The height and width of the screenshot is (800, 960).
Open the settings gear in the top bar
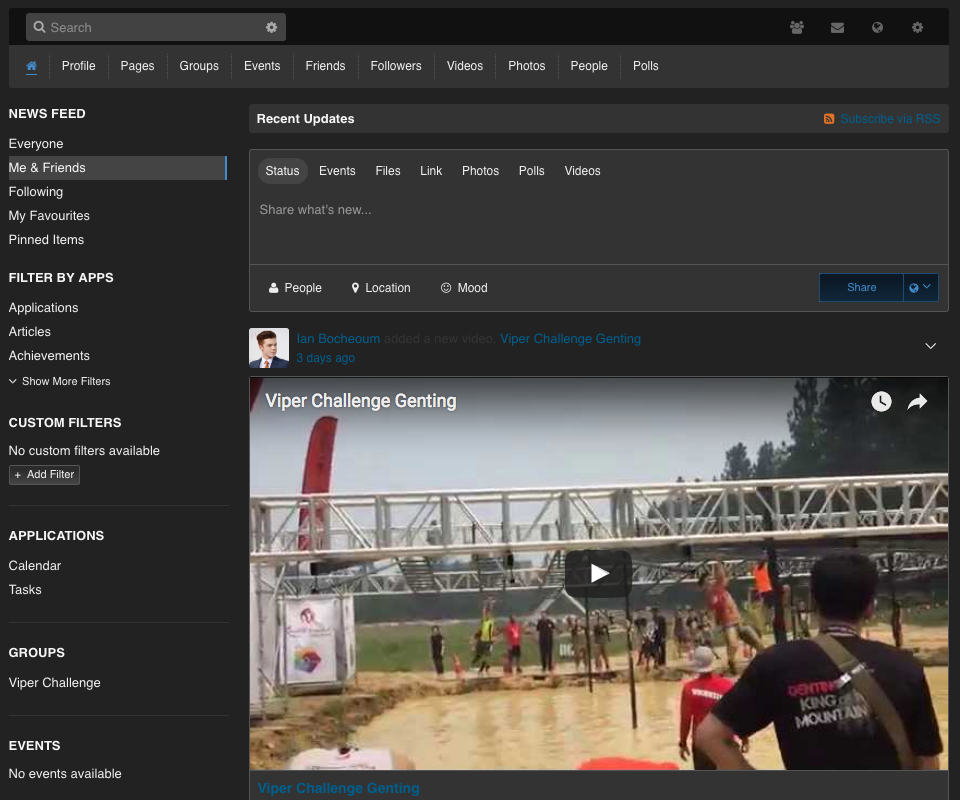pos(917,27)
